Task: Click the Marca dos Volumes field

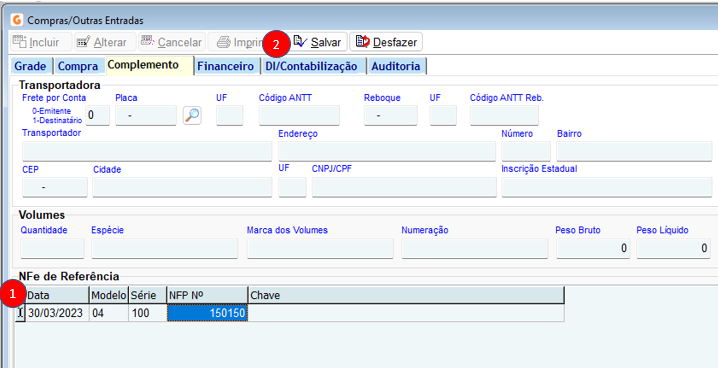Action: pyautogui.click(x=320, y=248)
